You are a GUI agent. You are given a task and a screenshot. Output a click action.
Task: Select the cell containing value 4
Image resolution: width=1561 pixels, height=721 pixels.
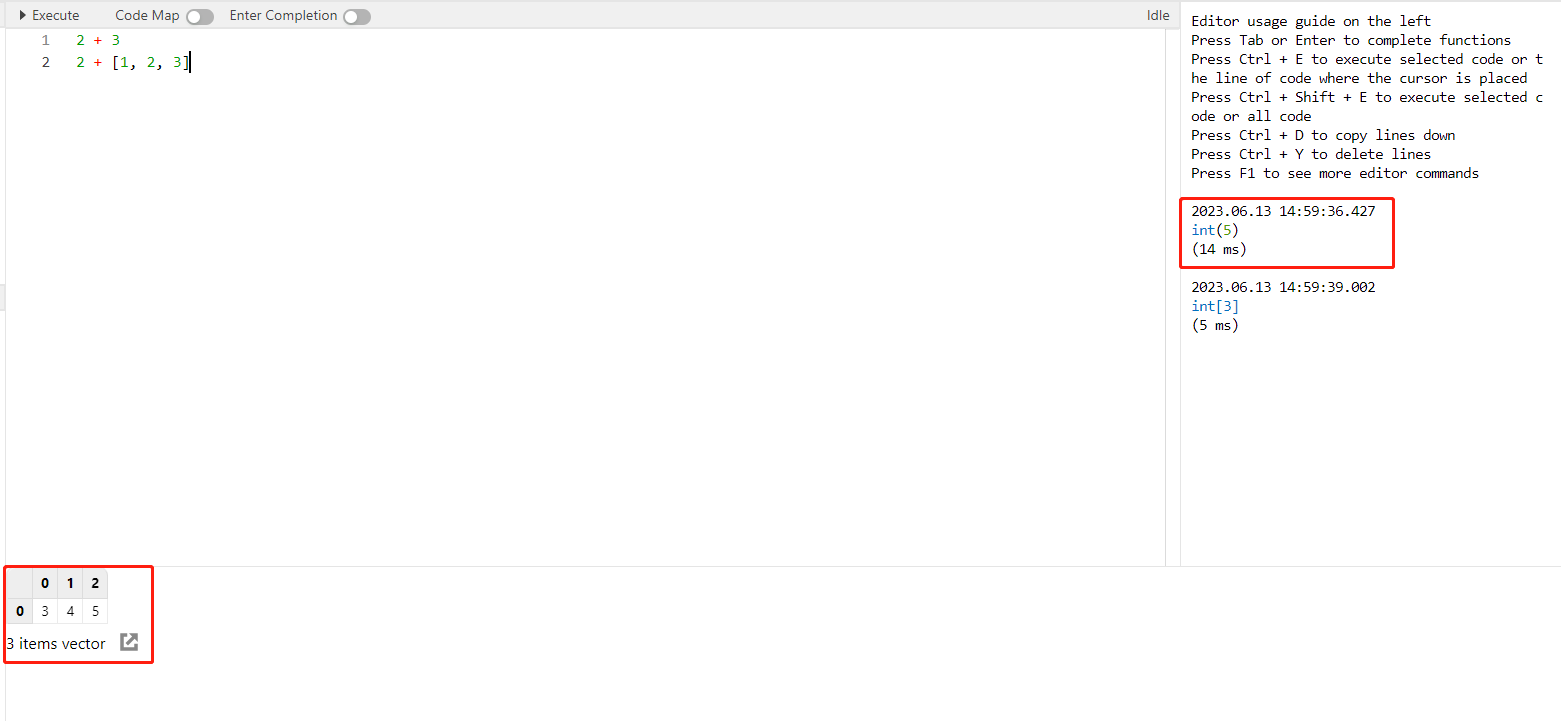pyautogui.click(x=70, y=611)
